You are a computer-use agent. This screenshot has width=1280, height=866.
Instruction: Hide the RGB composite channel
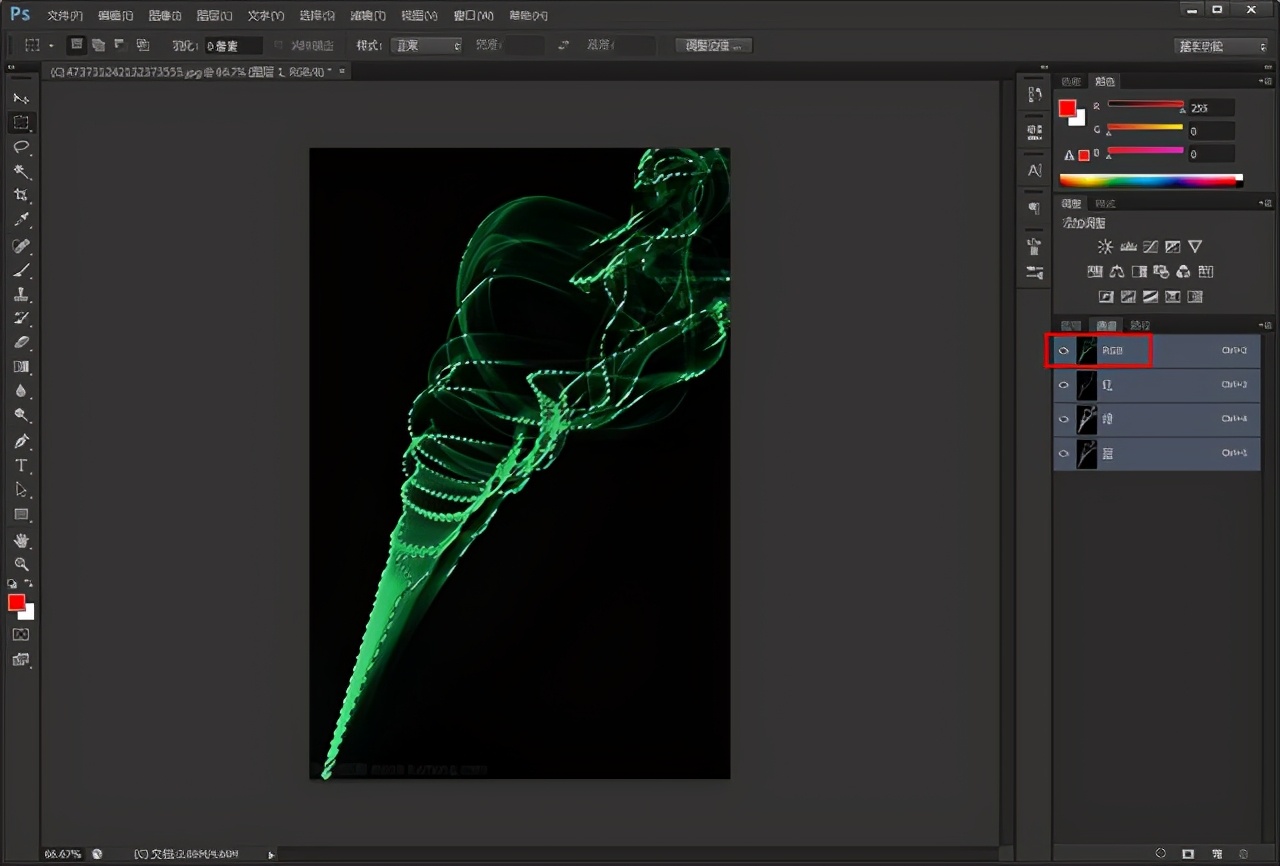click(1064, 351)
